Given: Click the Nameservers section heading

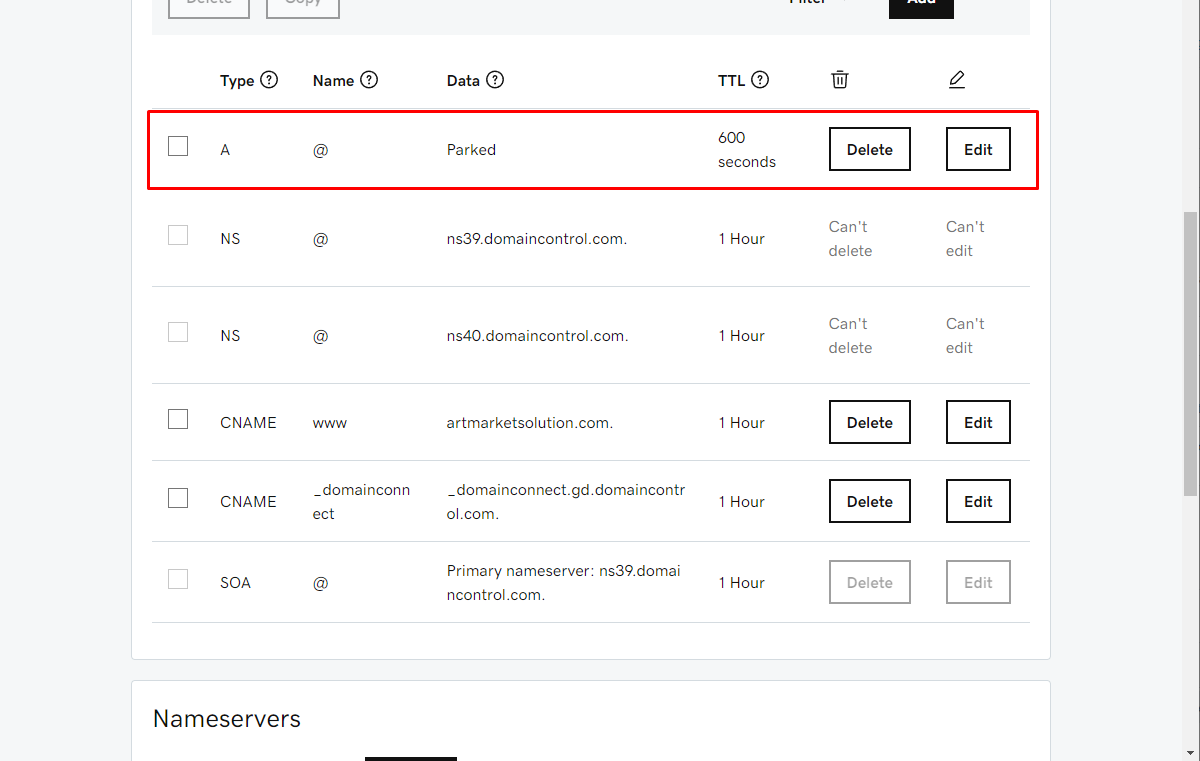Looking at the screenshot, I should point(227,718).
